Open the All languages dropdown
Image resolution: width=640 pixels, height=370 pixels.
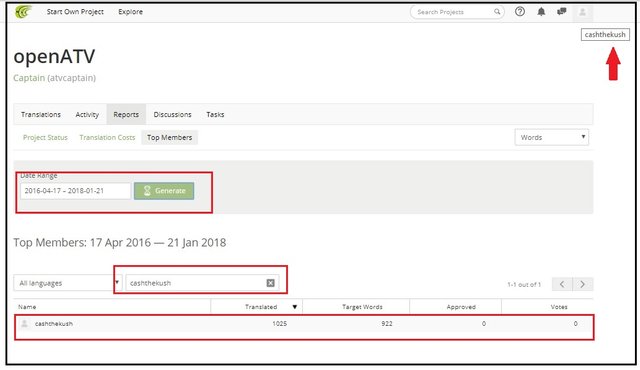tap(67, 283)
